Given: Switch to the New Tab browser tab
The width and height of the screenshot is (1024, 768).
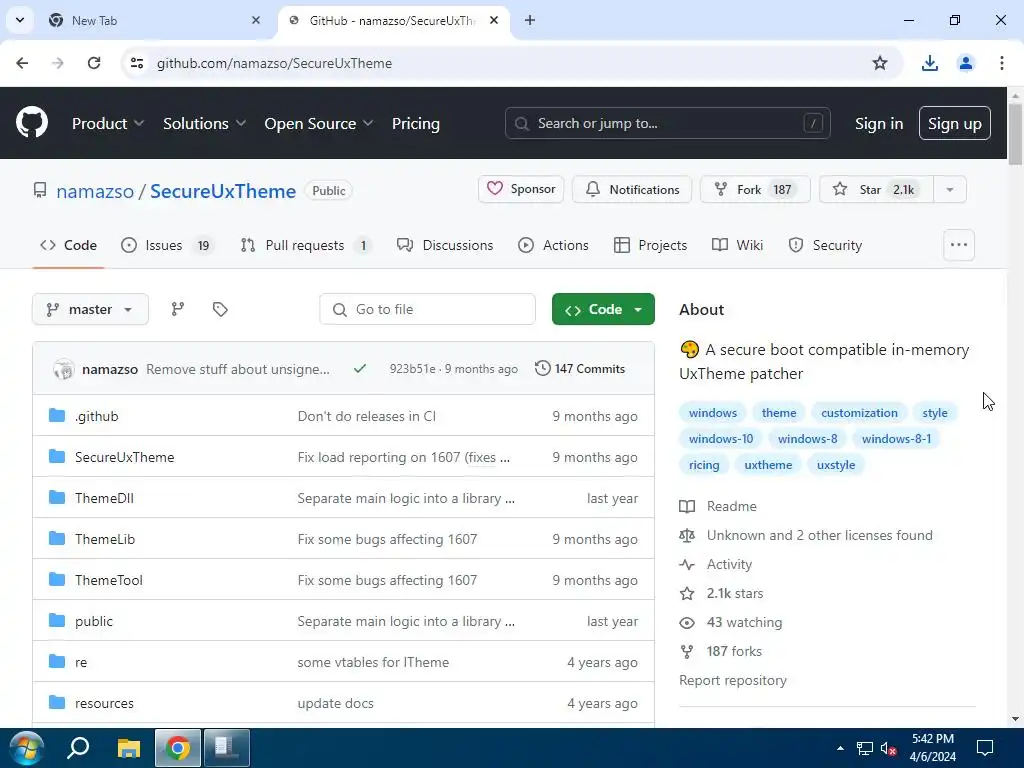Looking at the screenshot, I should pyautogui.click(x=155, y=20).
